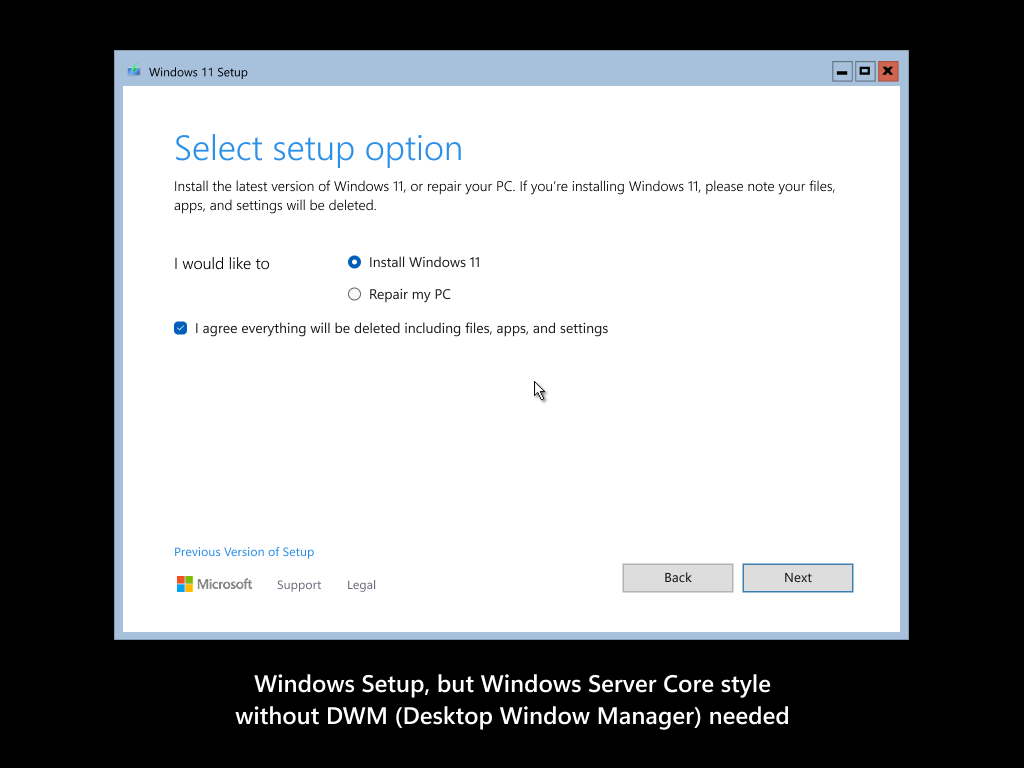
Task: Click the 'I agree everything will be deleted' label text
Action: tap(401, 328)
